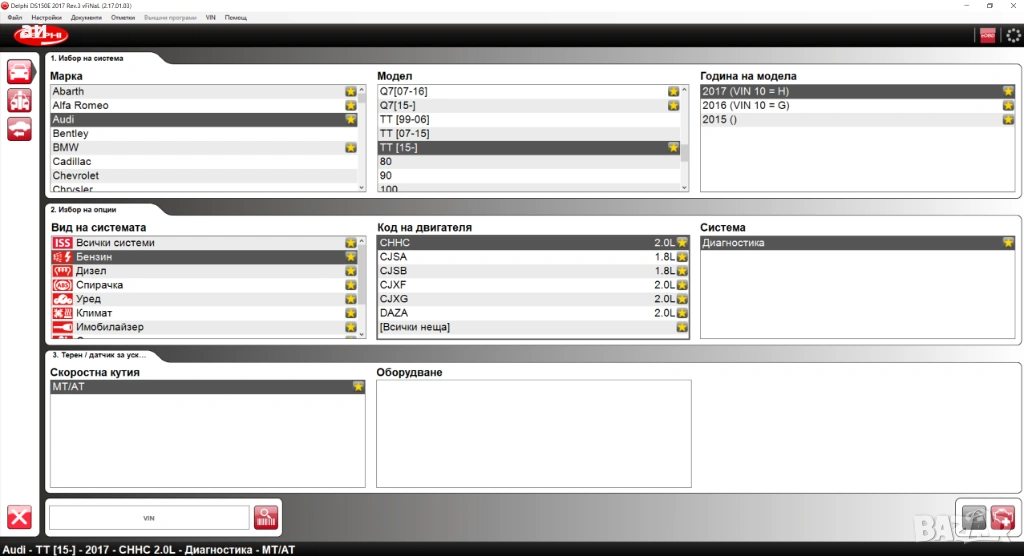The image size is (1024, 556).
Task: Select the ABS brake icon for Спирачка
Action: click(61, 285)
